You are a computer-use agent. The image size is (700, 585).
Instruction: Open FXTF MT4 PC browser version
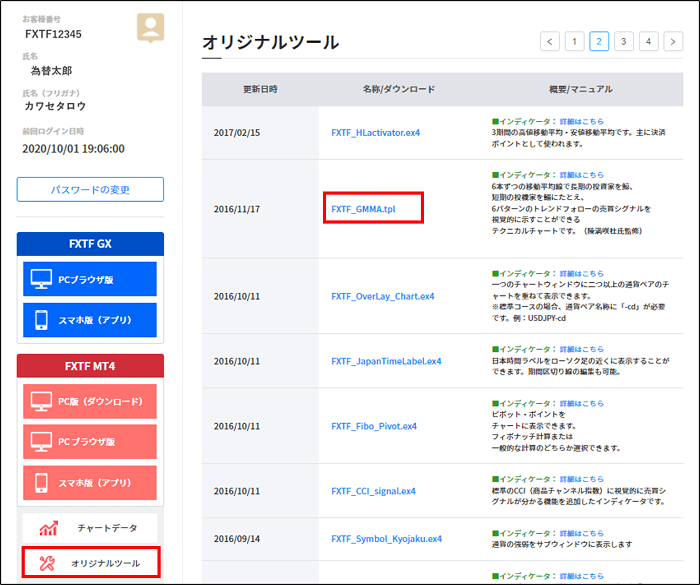pos(90,441)
